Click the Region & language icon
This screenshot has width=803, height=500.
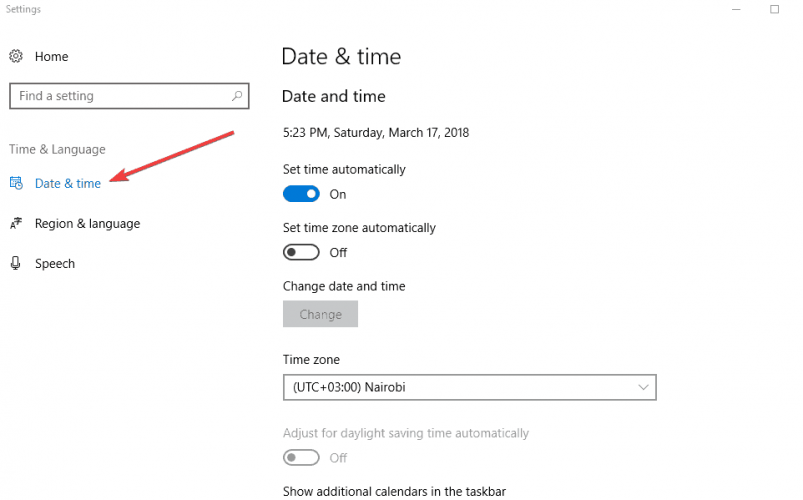tap(16, 223)
